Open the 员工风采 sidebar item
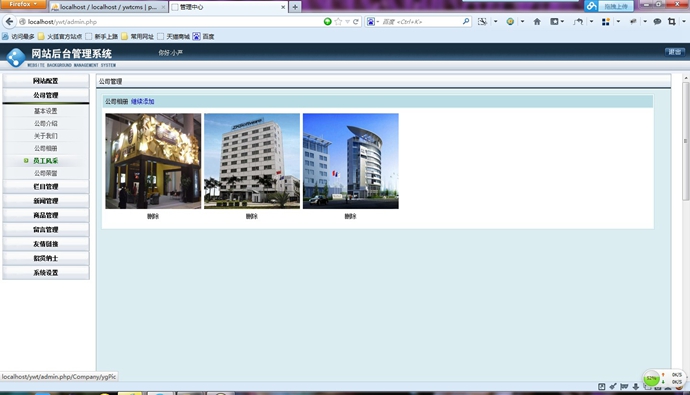This screenshot has width=690, height=395. (x=46, y=161)
